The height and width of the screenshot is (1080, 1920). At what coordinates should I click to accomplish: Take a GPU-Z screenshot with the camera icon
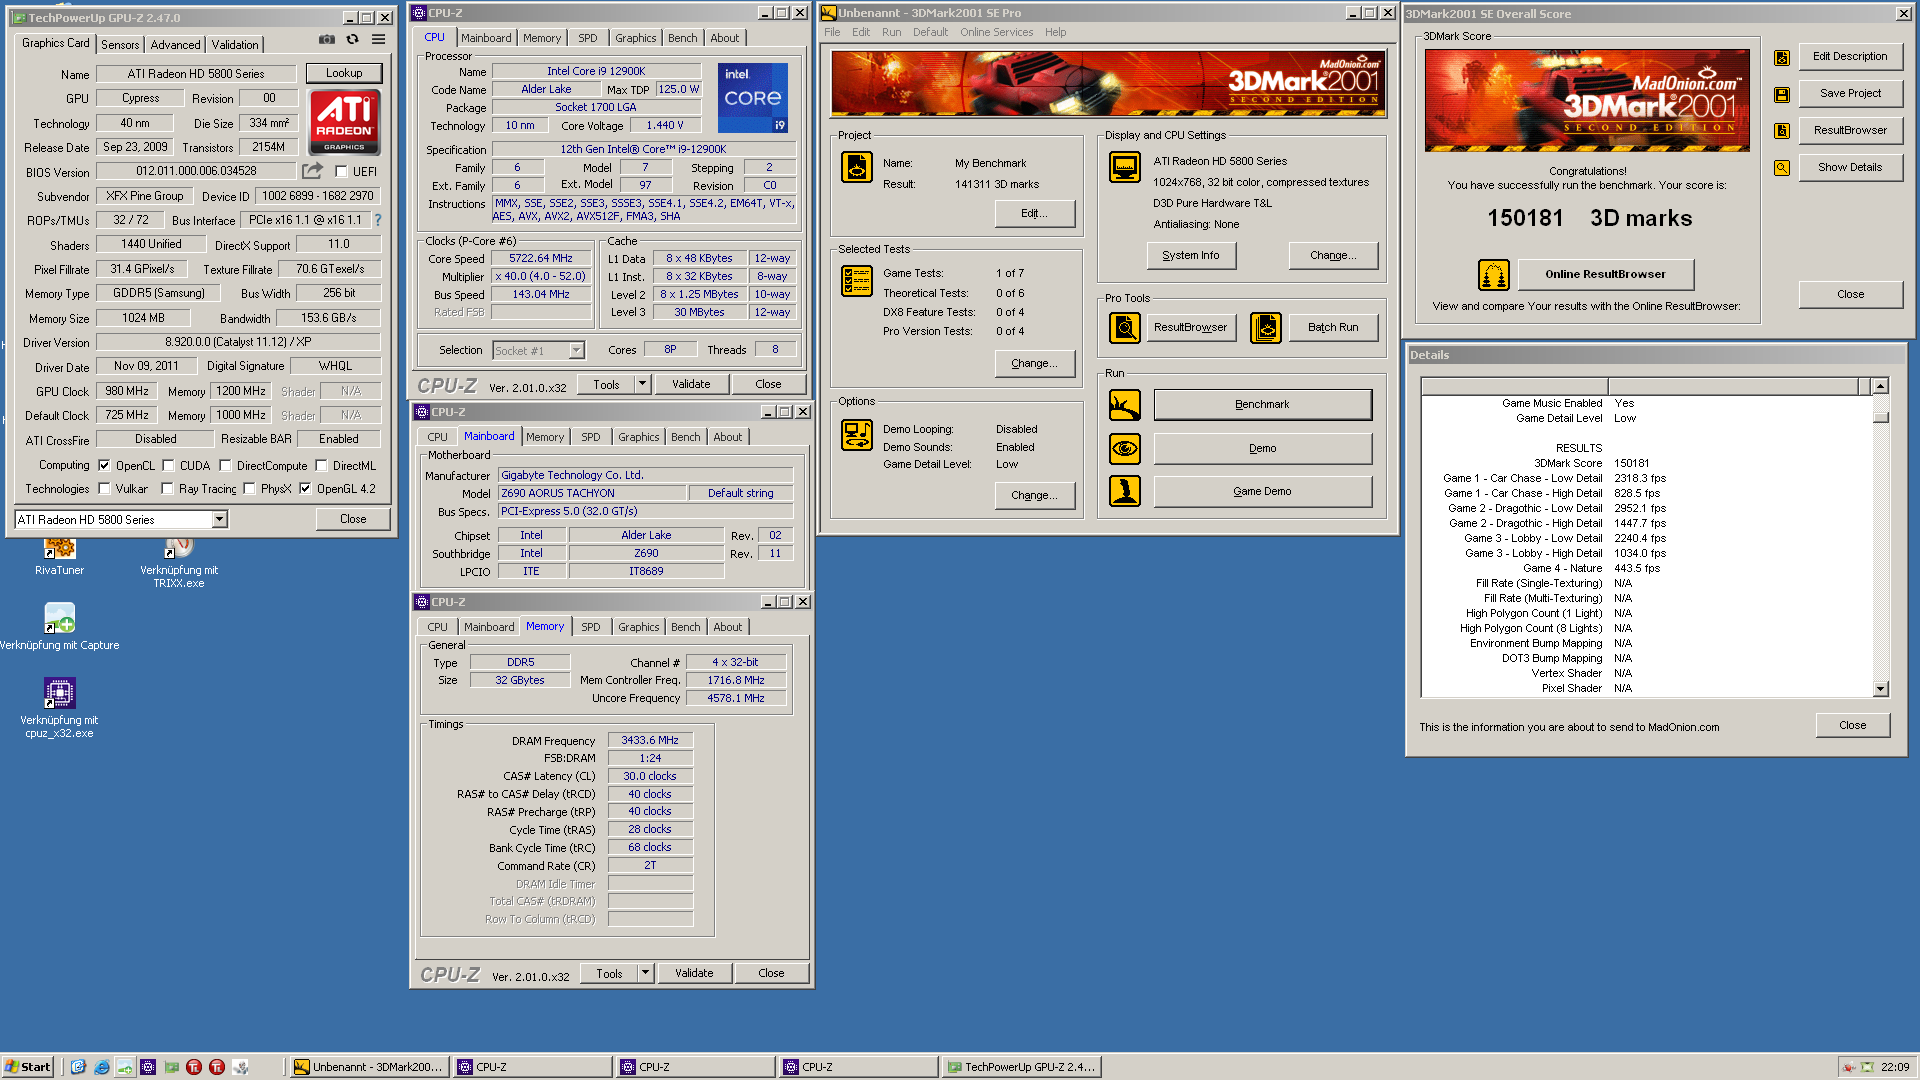click(327, 39)
